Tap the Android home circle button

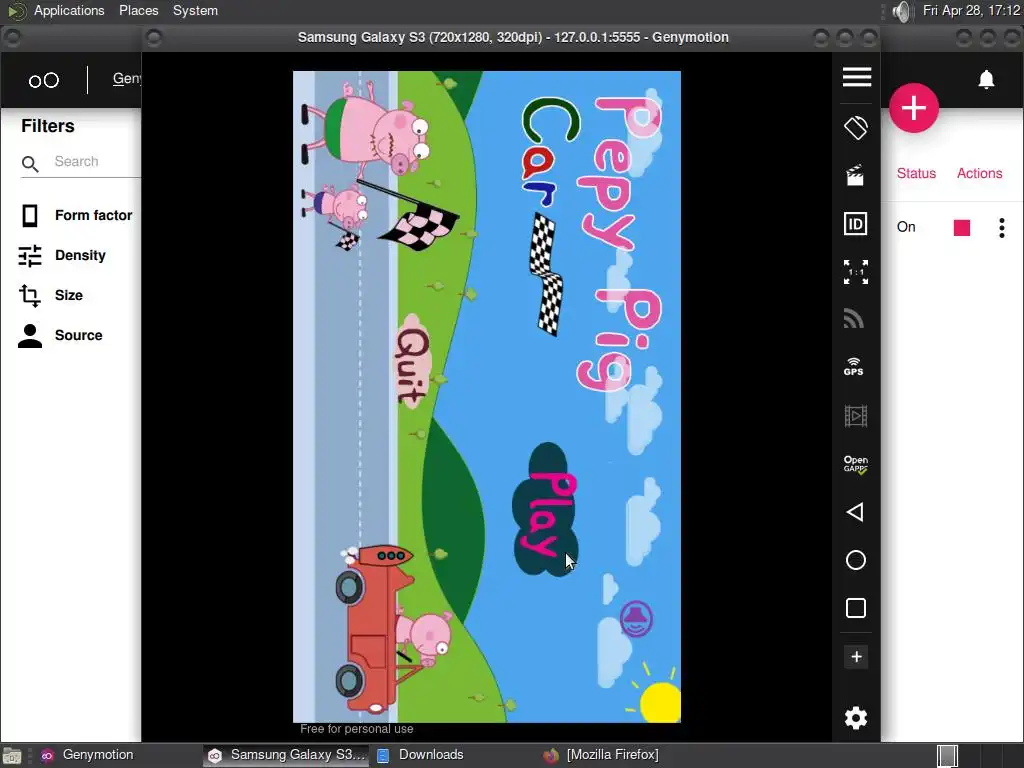tap(856, 560)
